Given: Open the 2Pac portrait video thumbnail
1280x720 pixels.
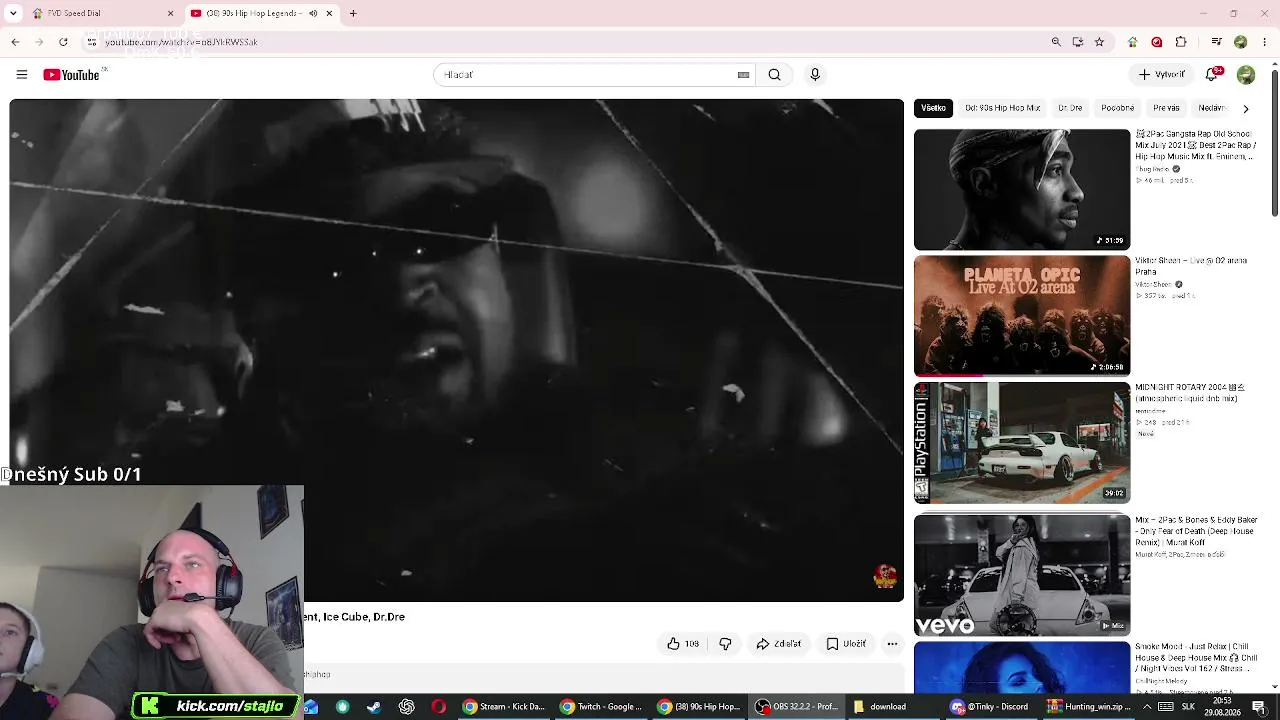Looking at the screenshot, I should pos(1022,189).
